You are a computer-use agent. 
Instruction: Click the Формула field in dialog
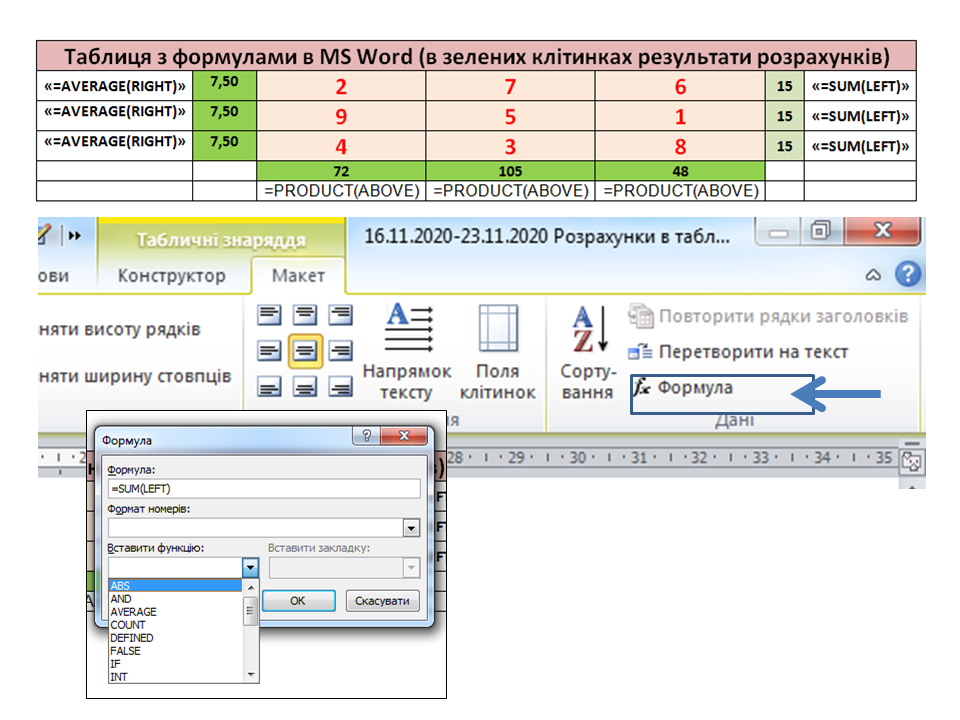(x=264, y=489)
